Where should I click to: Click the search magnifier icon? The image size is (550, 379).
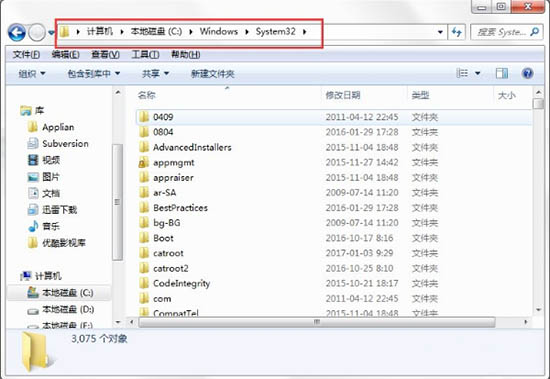click(535, 32)
